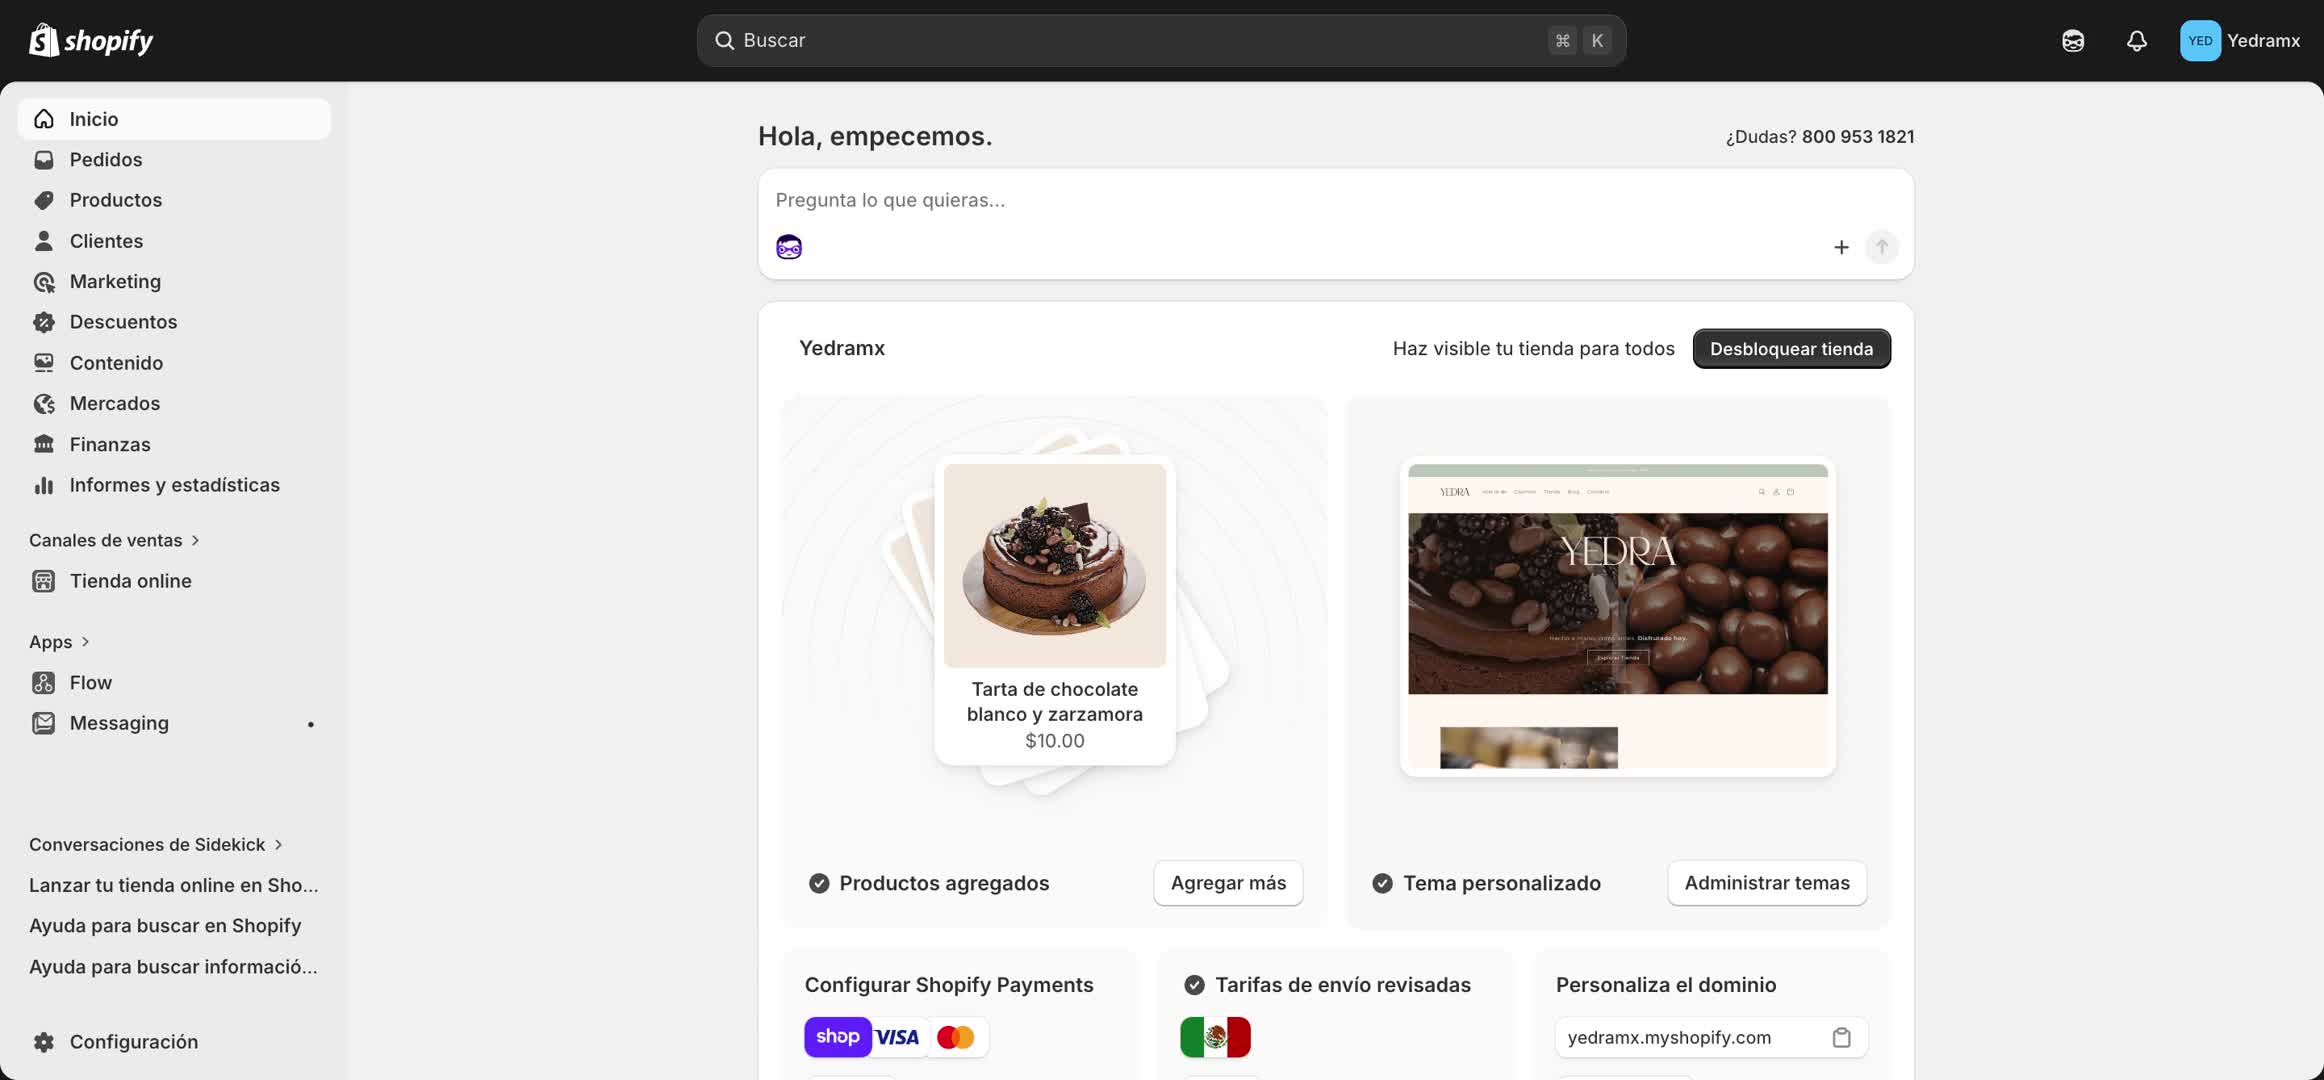Click the Tienda online store icon
Image resolution: width=2324 pixels, height=1080 pixels.
point(44,581)
